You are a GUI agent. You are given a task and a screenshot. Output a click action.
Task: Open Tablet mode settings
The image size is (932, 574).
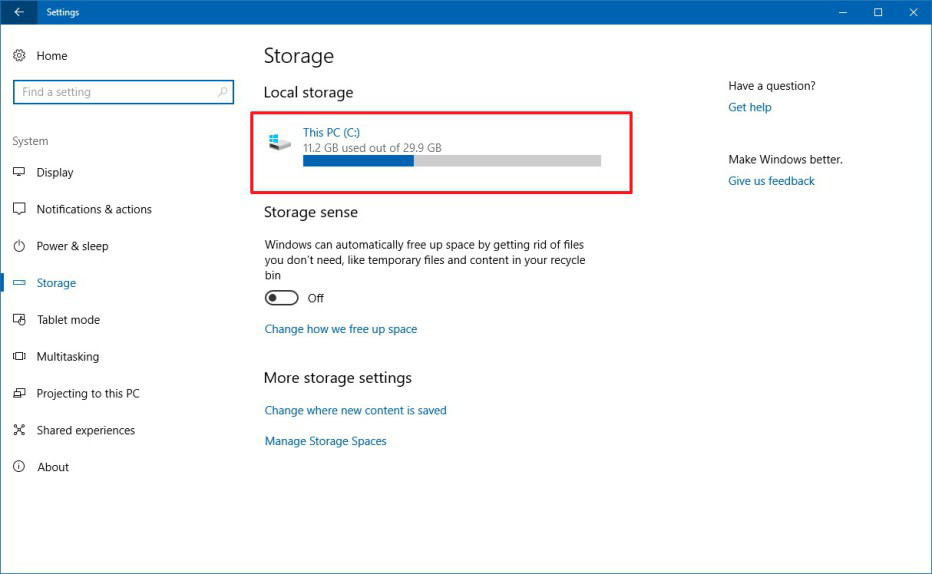click(x=68, y=320)
